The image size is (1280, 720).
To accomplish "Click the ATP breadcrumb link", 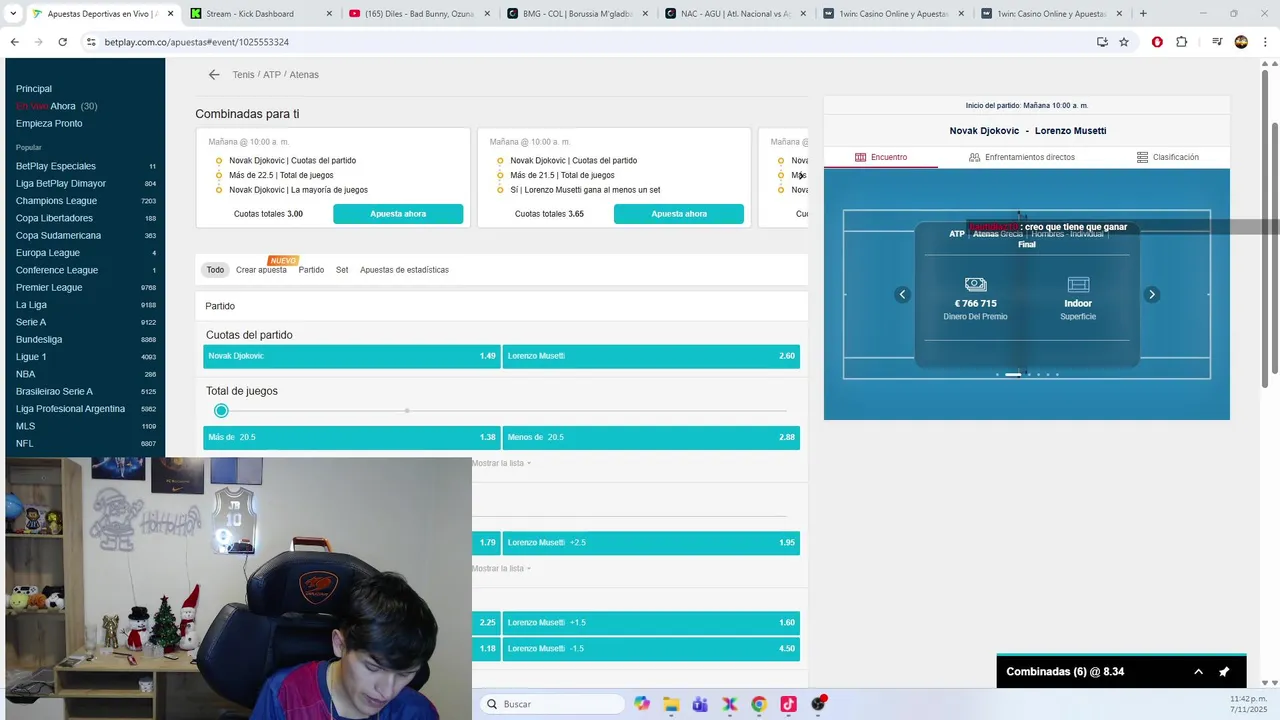I will [x=272, y=75].
